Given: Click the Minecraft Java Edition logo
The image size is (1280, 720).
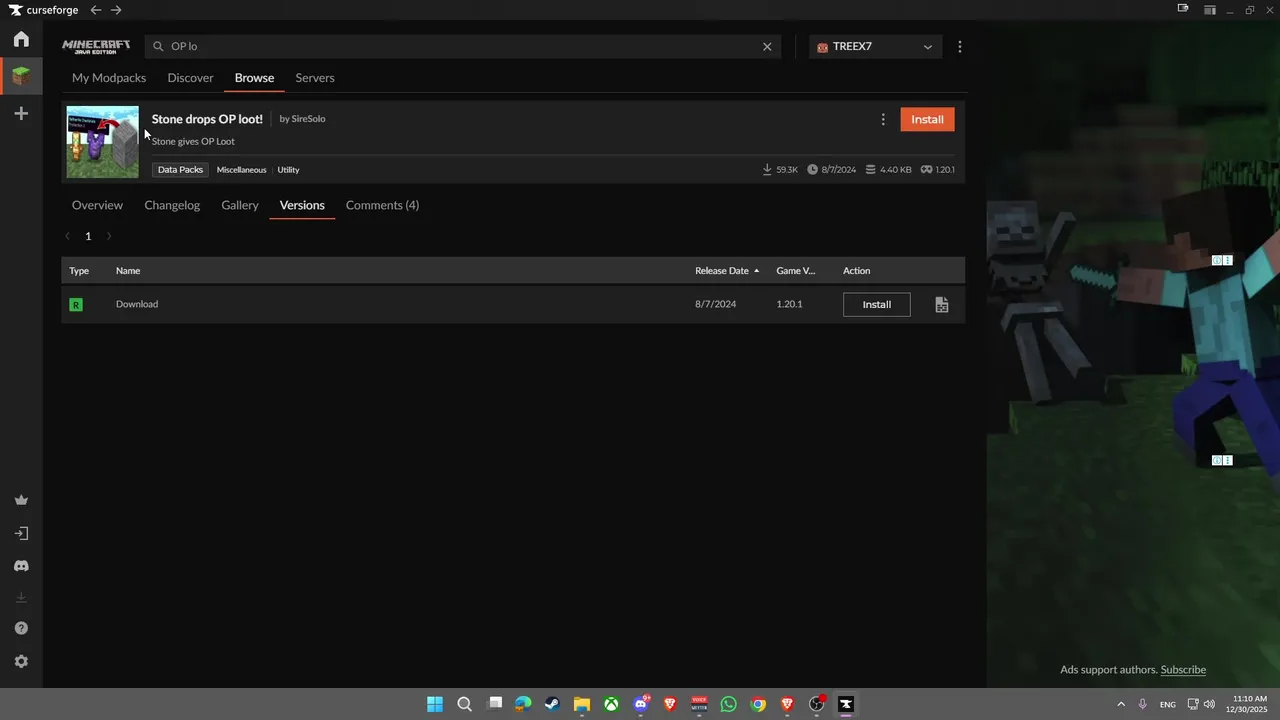Looking at the screenshot, I should coord(96,46).
